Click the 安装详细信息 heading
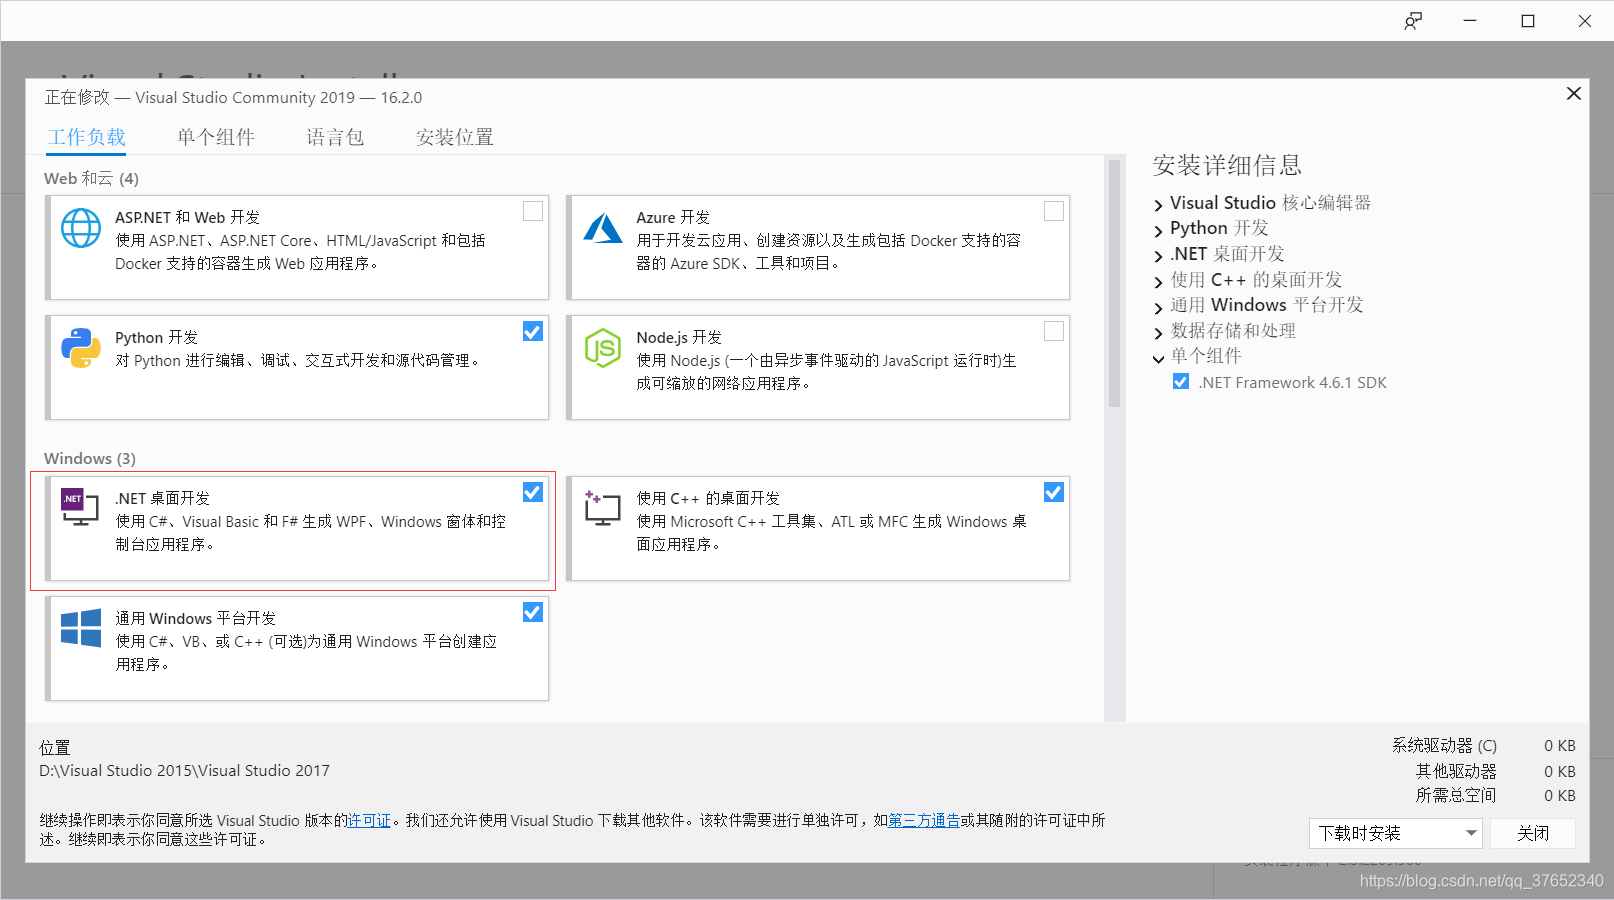The height and width of the screenshot is (900, 1614). 1227,165
